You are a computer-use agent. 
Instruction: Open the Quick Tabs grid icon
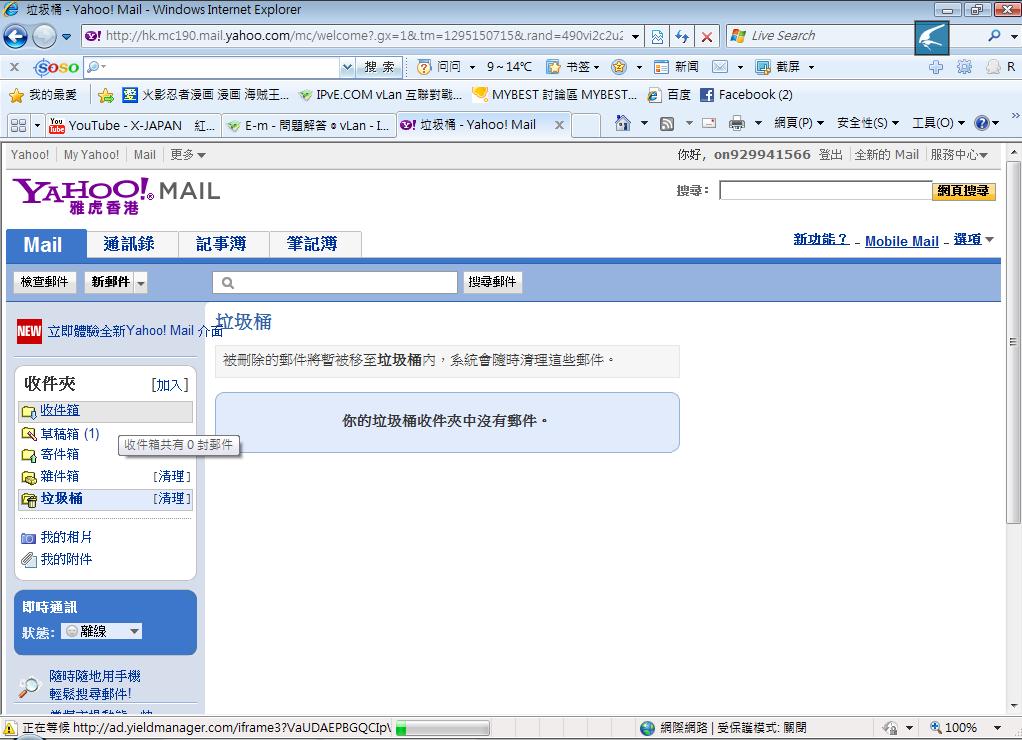18,125
